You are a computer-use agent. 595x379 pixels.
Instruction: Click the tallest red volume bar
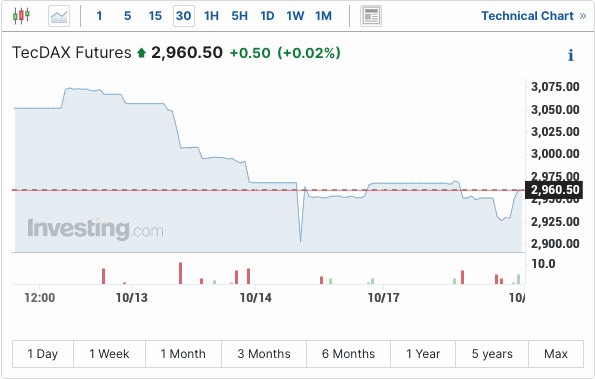coord(181,273)
